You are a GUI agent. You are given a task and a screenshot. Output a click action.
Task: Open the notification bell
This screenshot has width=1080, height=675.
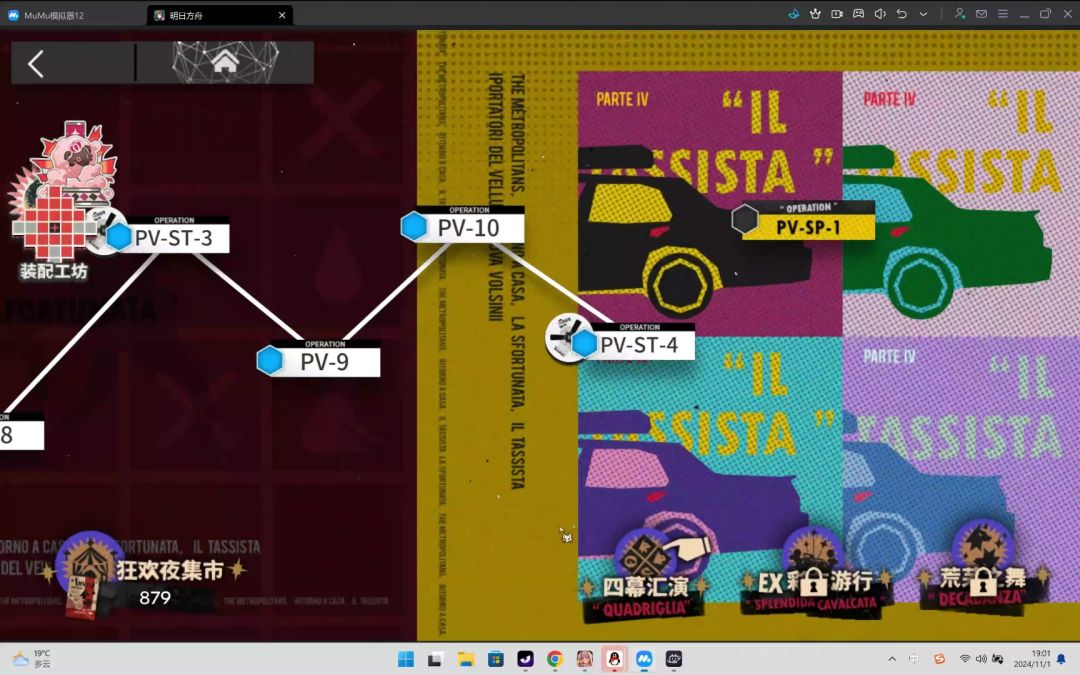1061,659
